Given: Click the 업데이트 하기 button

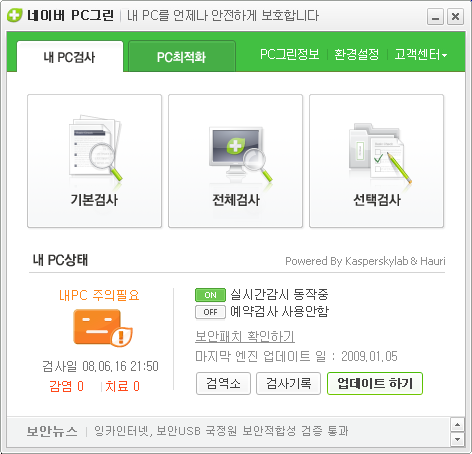Looking at the screenshot, I should (375, 383).
